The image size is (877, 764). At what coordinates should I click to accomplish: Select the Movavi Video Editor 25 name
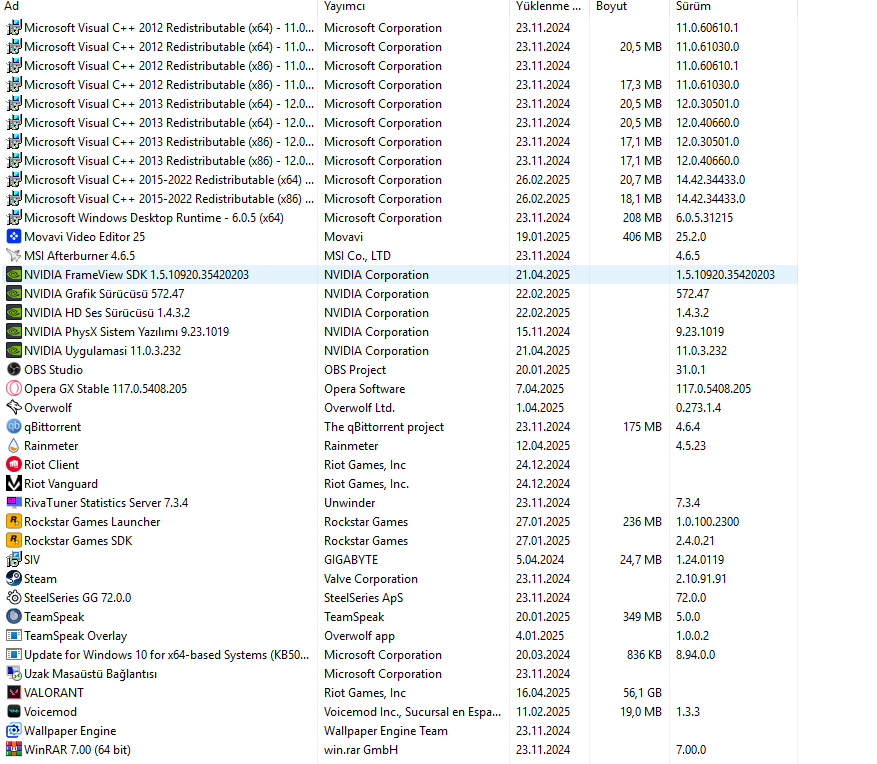[84, 237]
